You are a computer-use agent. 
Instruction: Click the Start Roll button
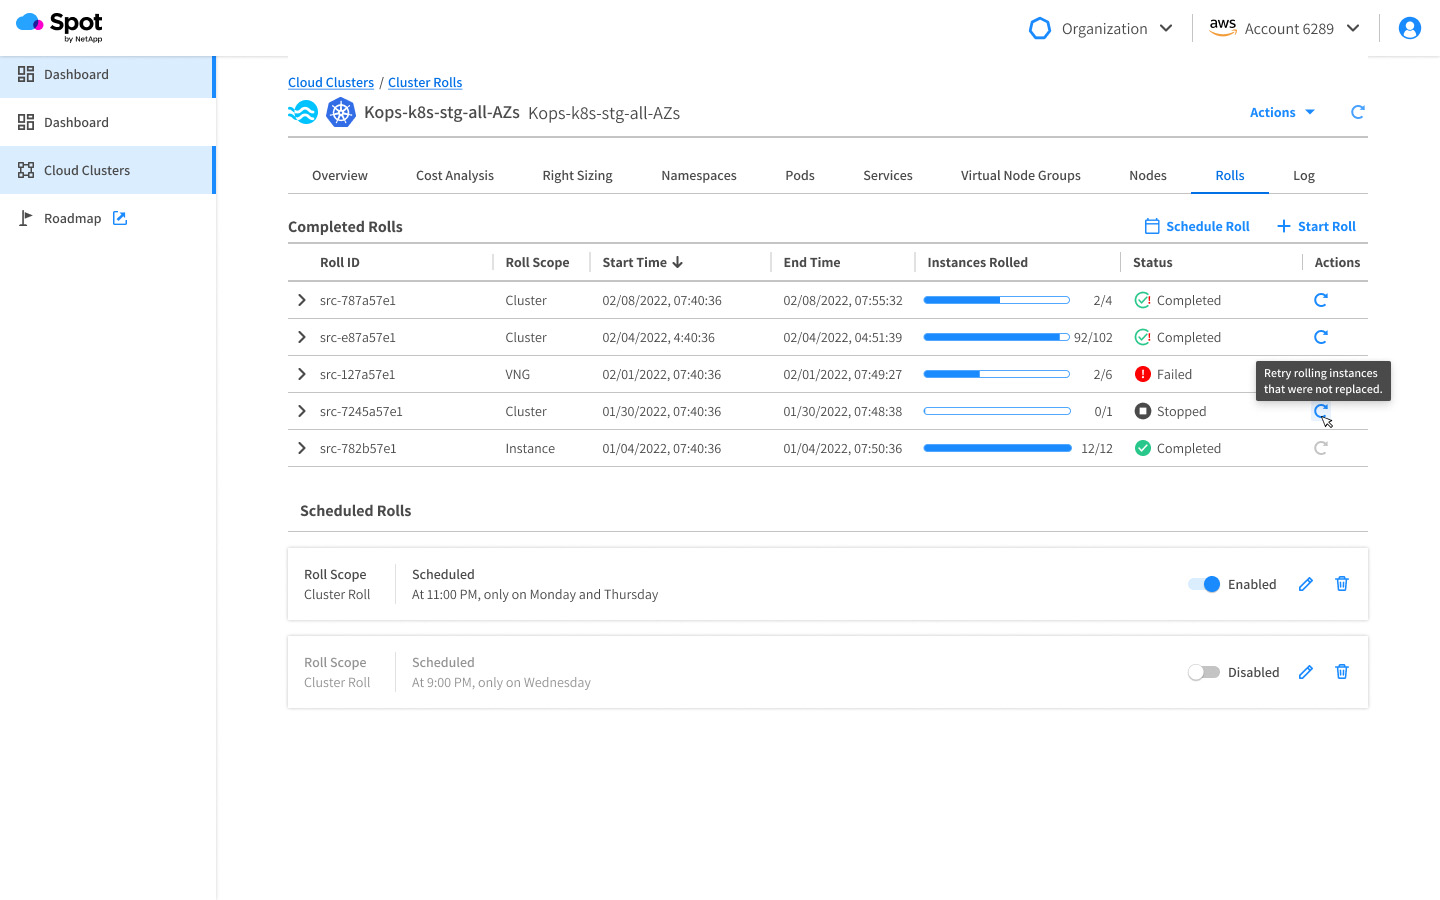1316,226
